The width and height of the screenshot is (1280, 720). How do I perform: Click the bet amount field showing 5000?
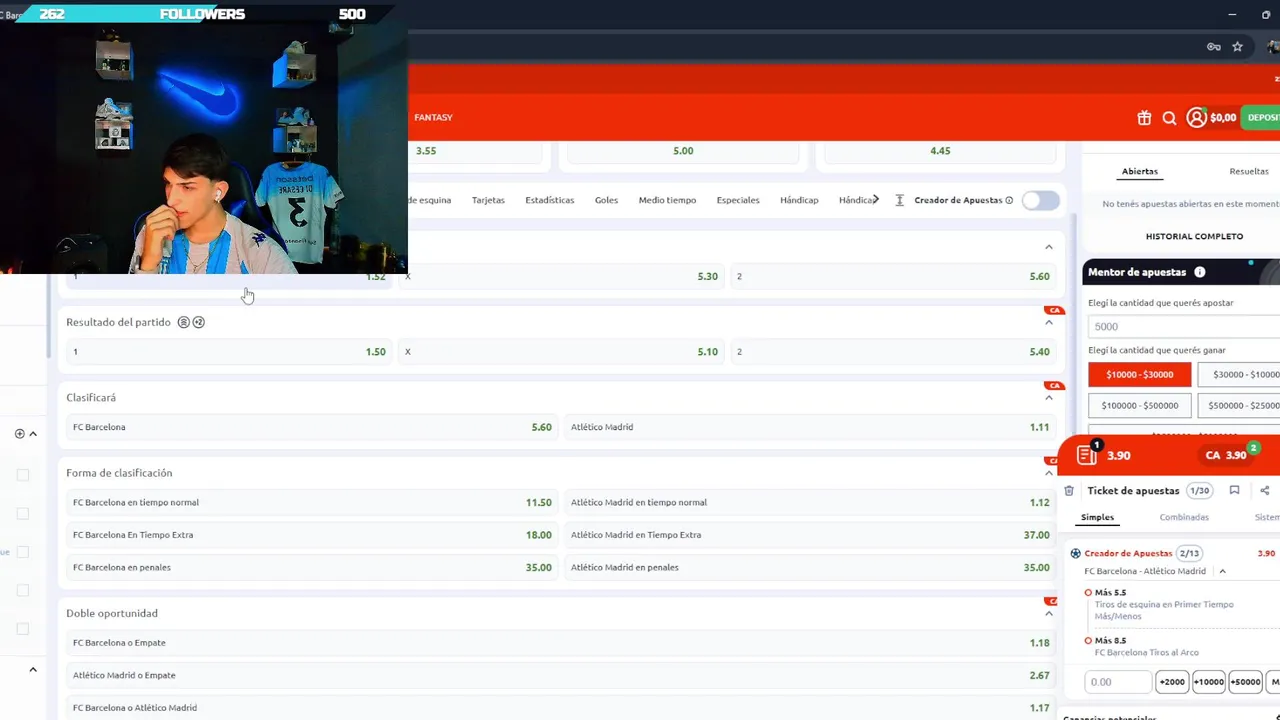pyautogui.click(x=1183, y=326)
